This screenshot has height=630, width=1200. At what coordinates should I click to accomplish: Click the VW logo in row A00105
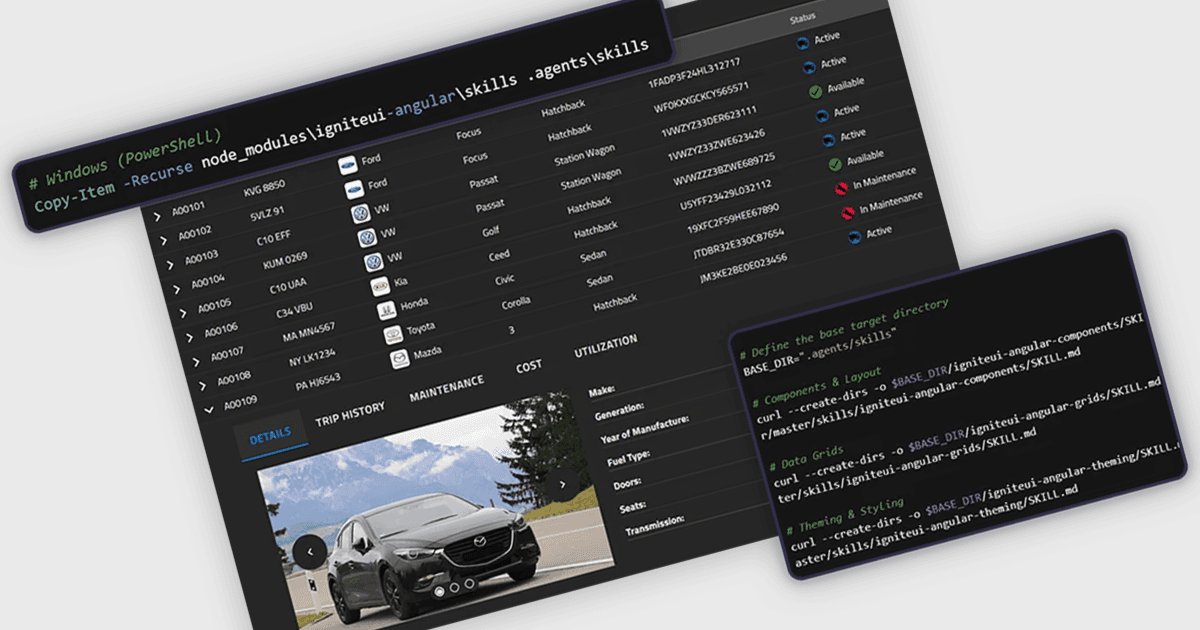pos(373,262)
